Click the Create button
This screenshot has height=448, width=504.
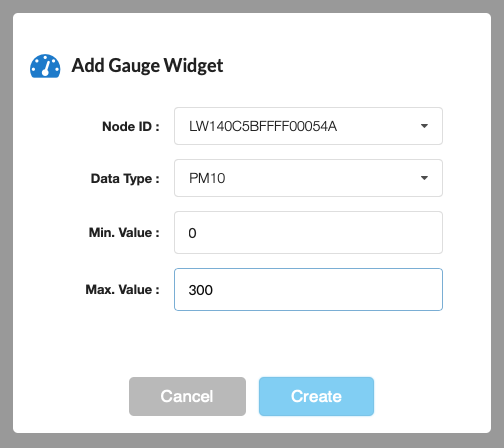(x=316, y=396)
